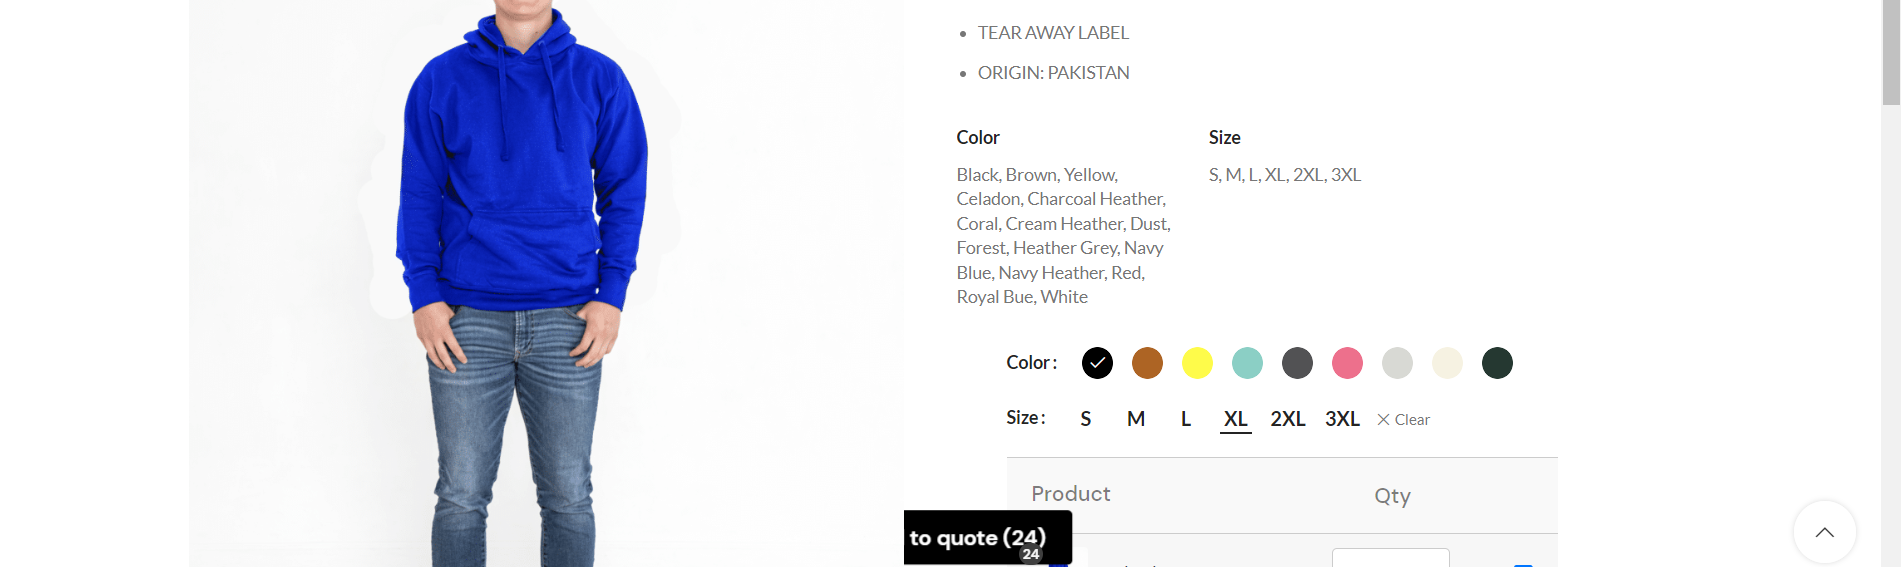Pick the dark forest green swatch
The width and height of the screenshot is (1901, 567).
tap(1497, 363)
